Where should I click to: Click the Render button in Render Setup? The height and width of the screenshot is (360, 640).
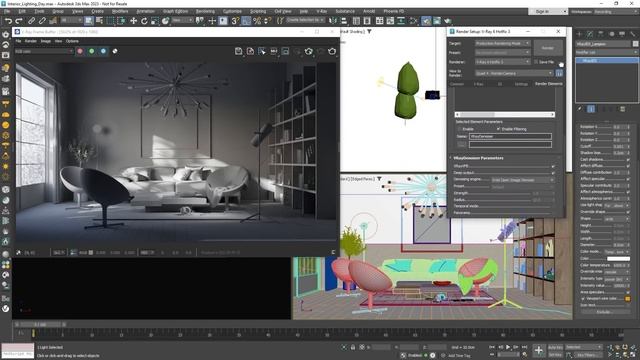pyautogui.click(x=548, y=48)
